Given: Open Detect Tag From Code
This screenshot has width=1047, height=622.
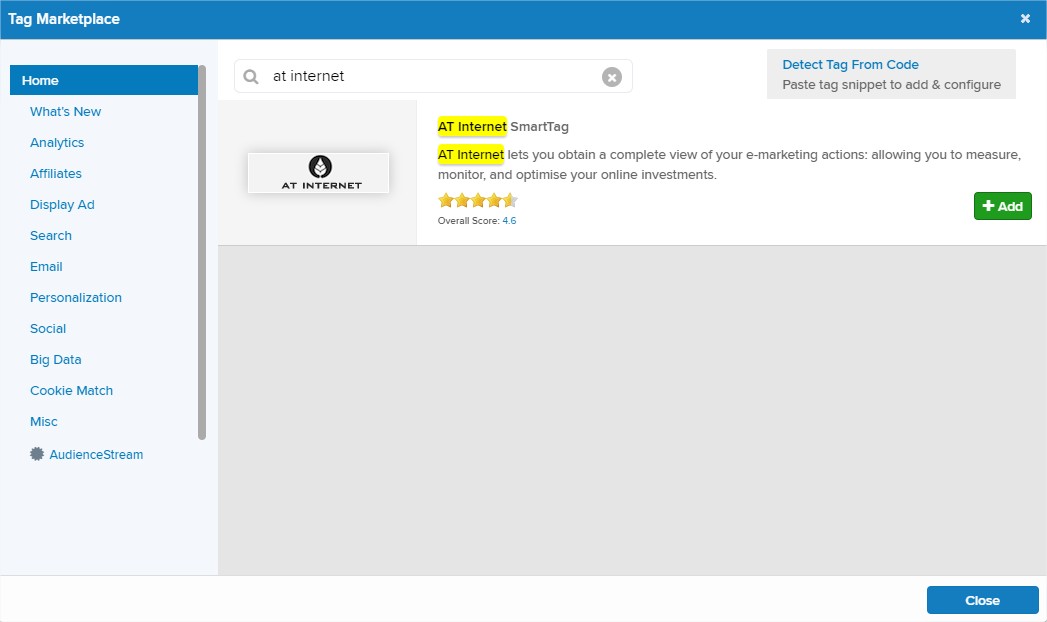Looking at the screenshot, I should pyautogui.click(x=850, y=65).
